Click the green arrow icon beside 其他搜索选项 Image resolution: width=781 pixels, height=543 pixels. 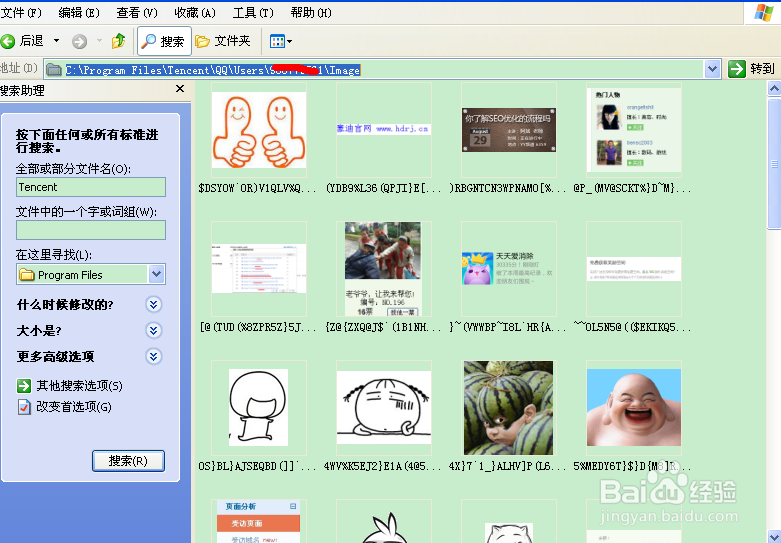24,386
